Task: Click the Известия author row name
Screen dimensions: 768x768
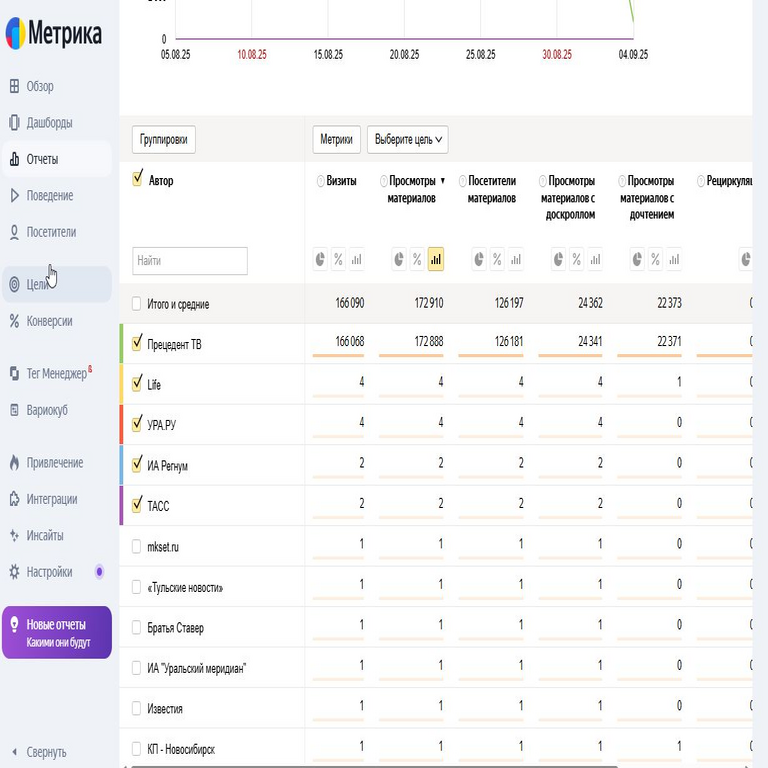Action: tap(165, 709)
